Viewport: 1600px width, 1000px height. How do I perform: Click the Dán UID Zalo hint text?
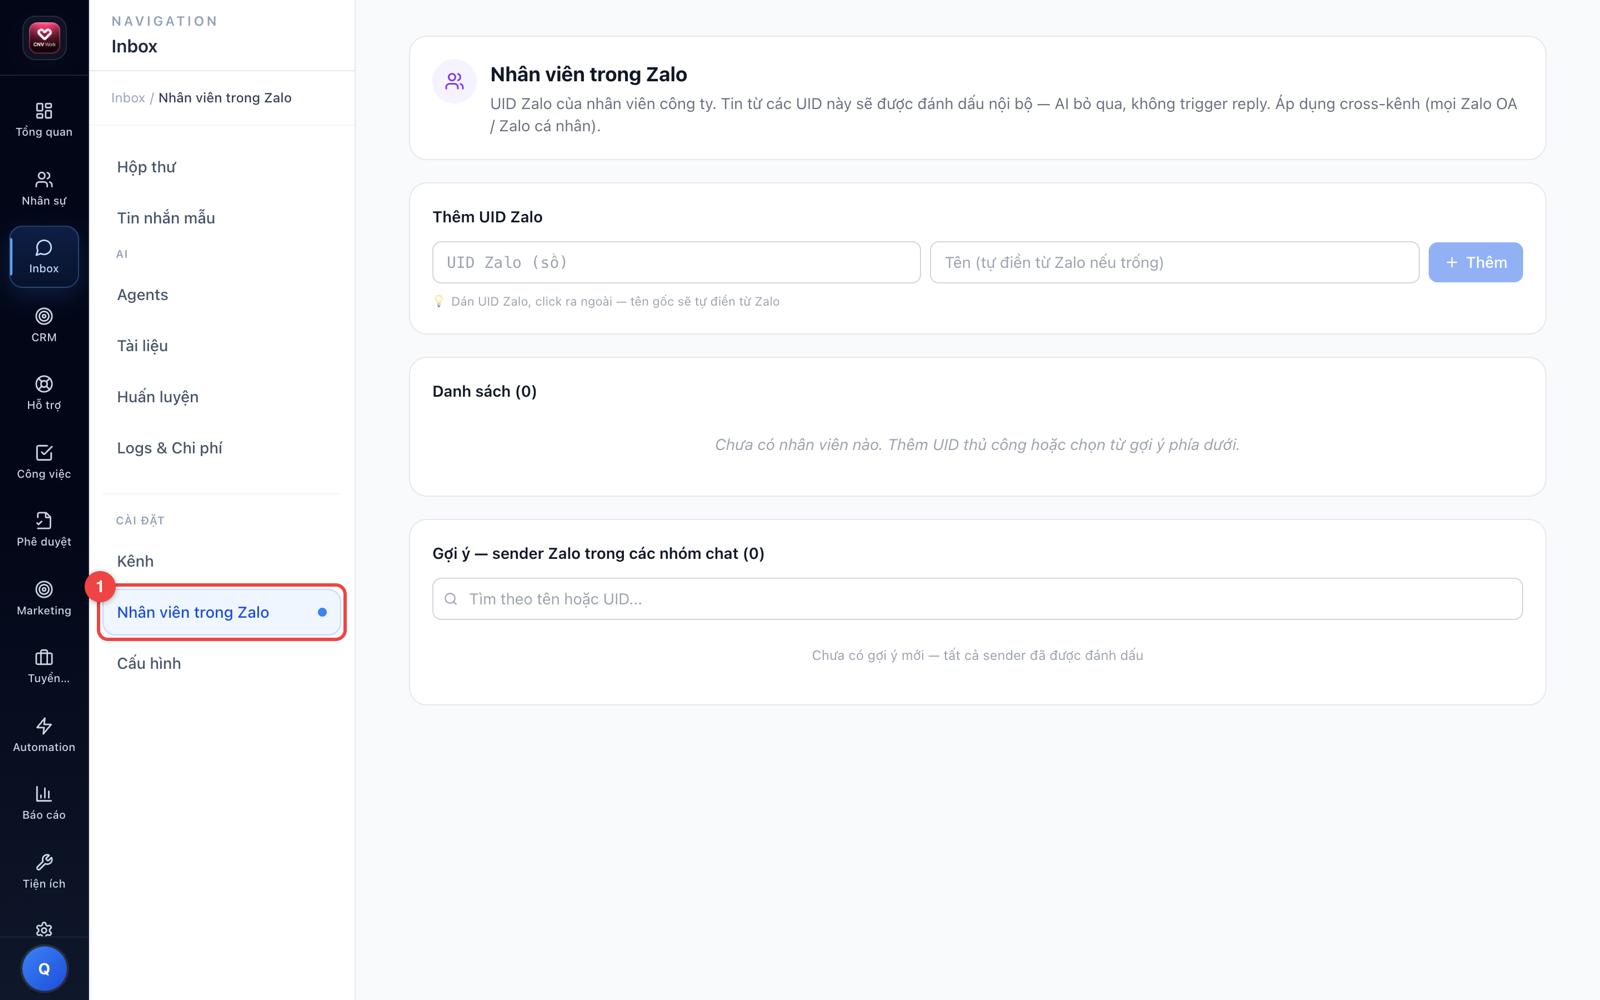(x=615, y=301)
